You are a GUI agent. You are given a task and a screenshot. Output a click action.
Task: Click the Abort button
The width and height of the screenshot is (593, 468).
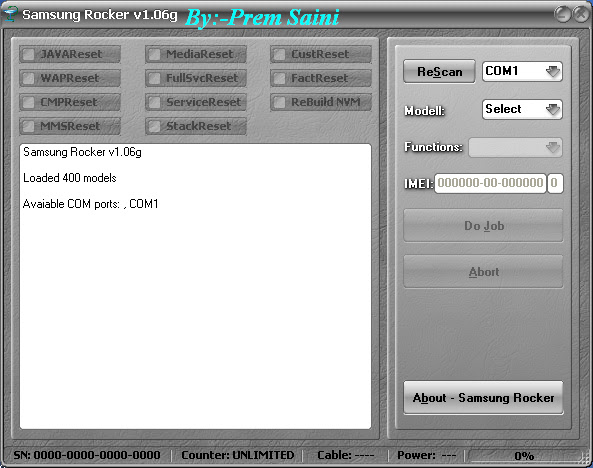pyautogui.click(x=483, y=272)
